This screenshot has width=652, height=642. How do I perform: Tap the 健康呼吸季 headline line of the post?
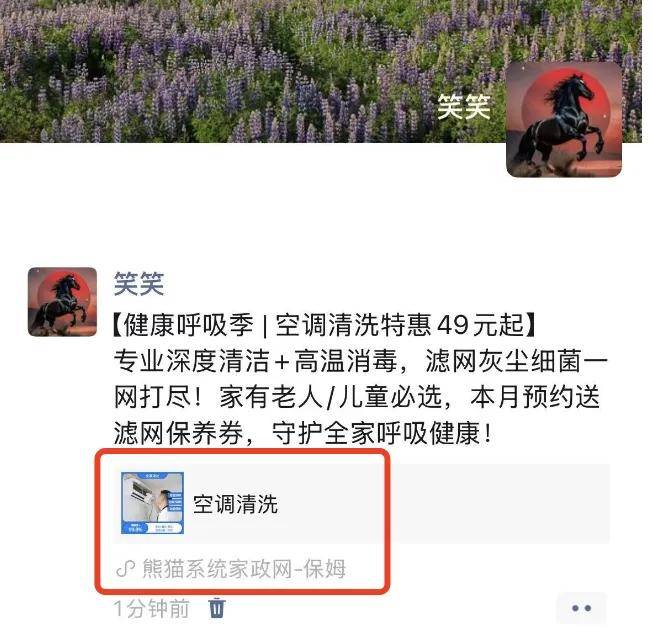point(325,325)
